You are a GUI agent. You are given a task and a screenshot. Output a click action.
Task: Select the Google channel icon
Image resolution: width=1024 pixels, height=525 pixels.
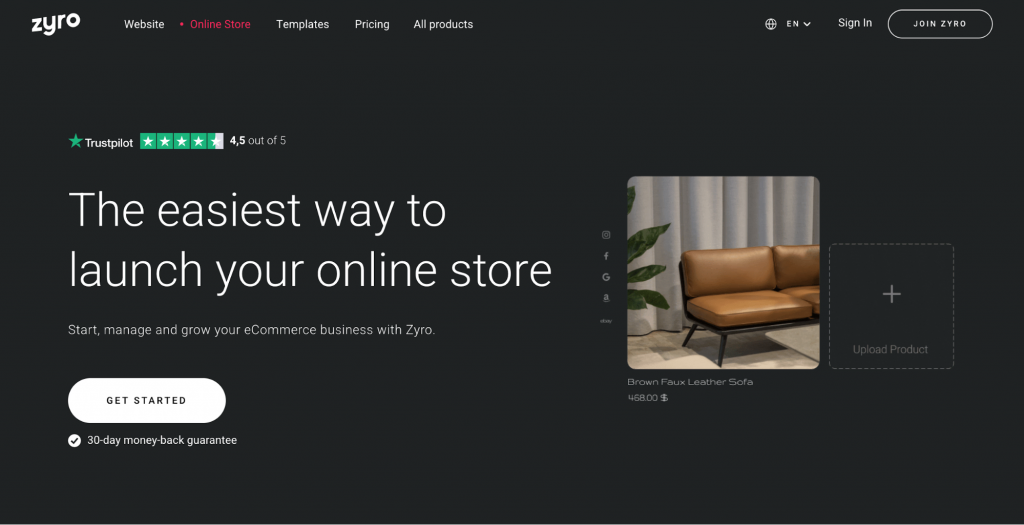[606, 277]
